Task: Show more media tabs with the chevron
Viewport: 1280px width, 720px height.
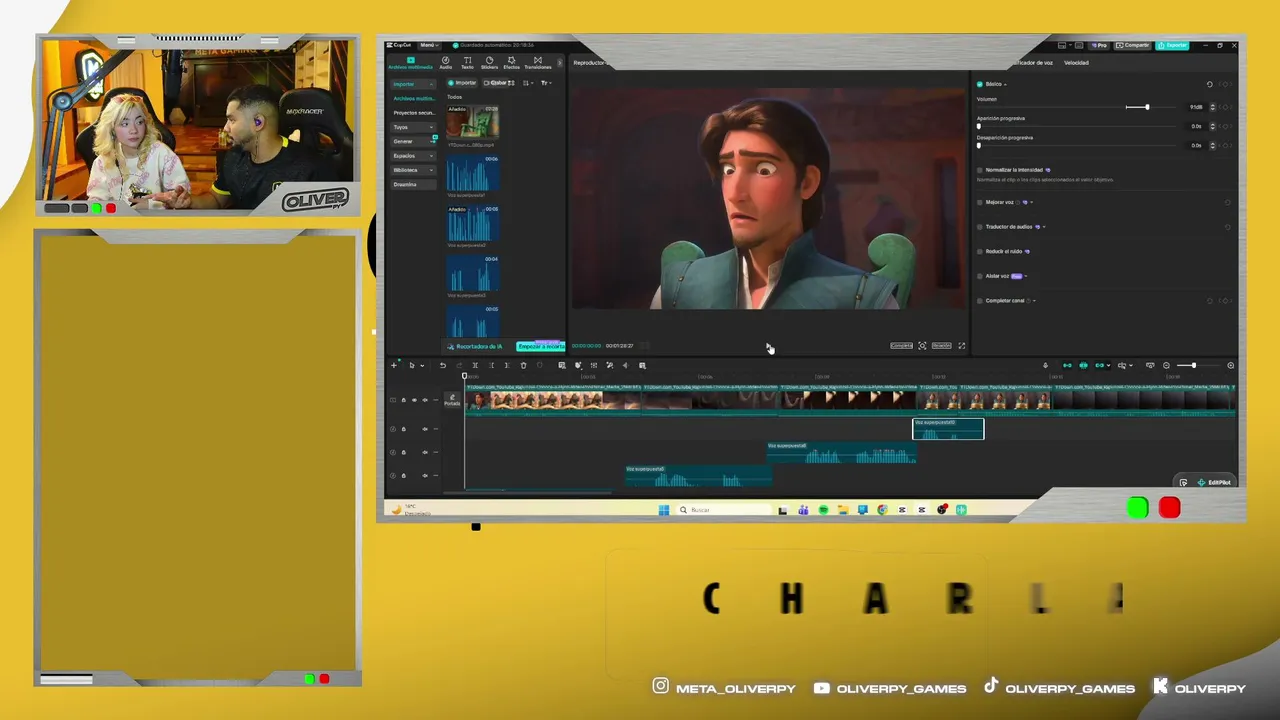Action: (x=560, y=63)
